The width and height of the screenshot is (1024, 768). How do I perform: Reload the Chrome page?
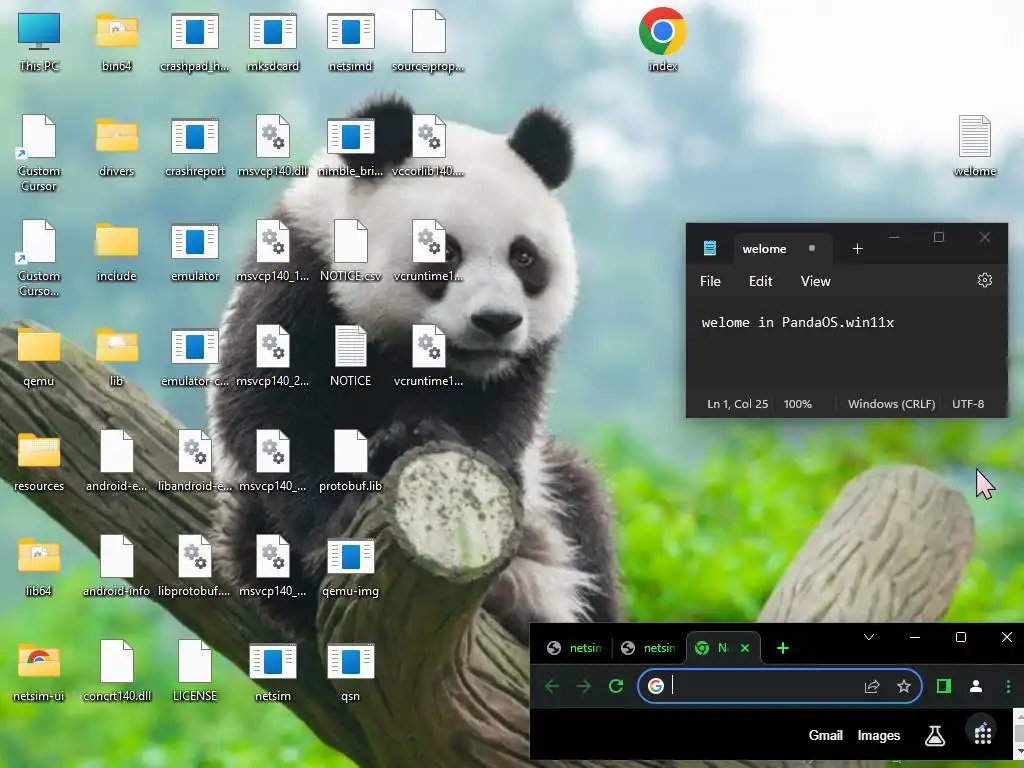point(615,686)
